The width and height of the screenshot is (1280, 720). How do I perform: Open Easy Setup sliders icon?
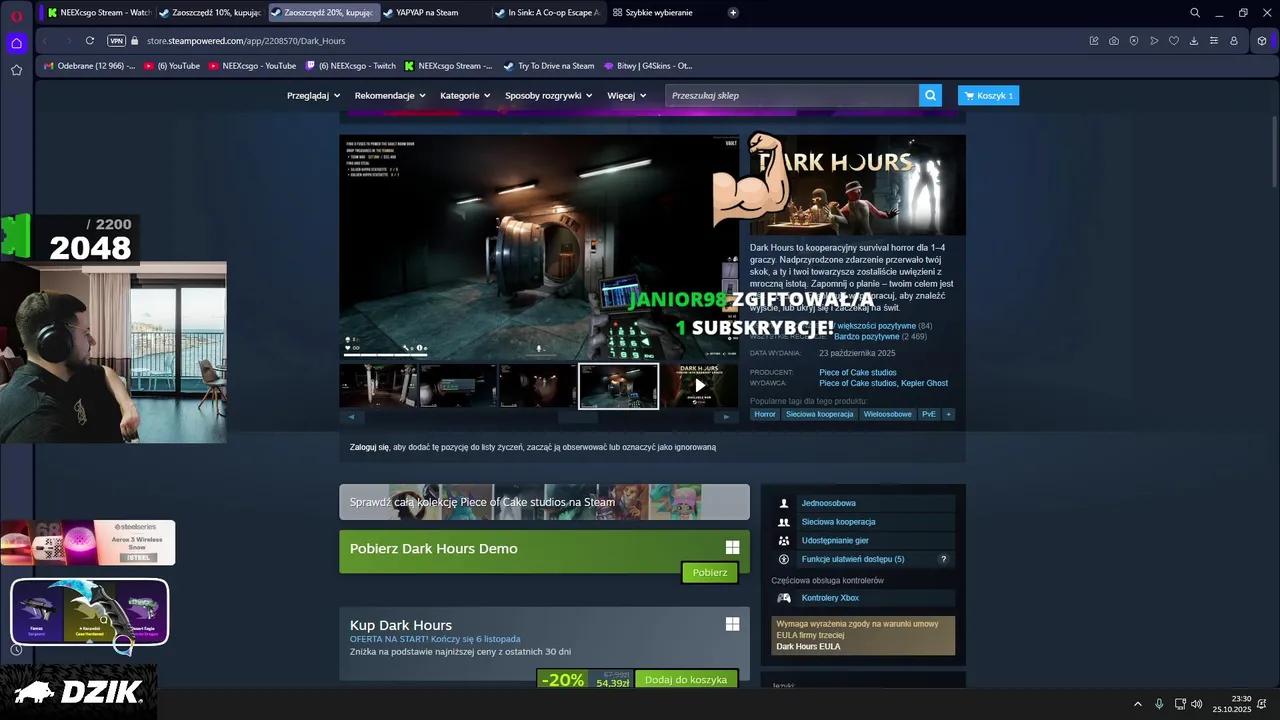point(1214,41)
